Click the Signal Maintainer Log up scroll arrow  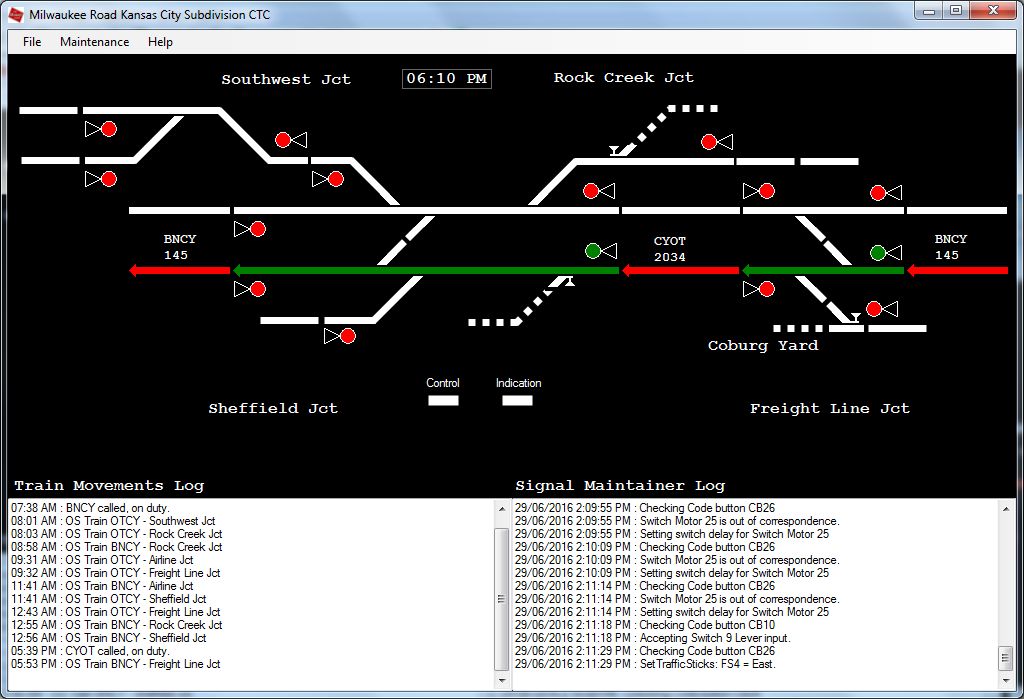click(1006, 508)
